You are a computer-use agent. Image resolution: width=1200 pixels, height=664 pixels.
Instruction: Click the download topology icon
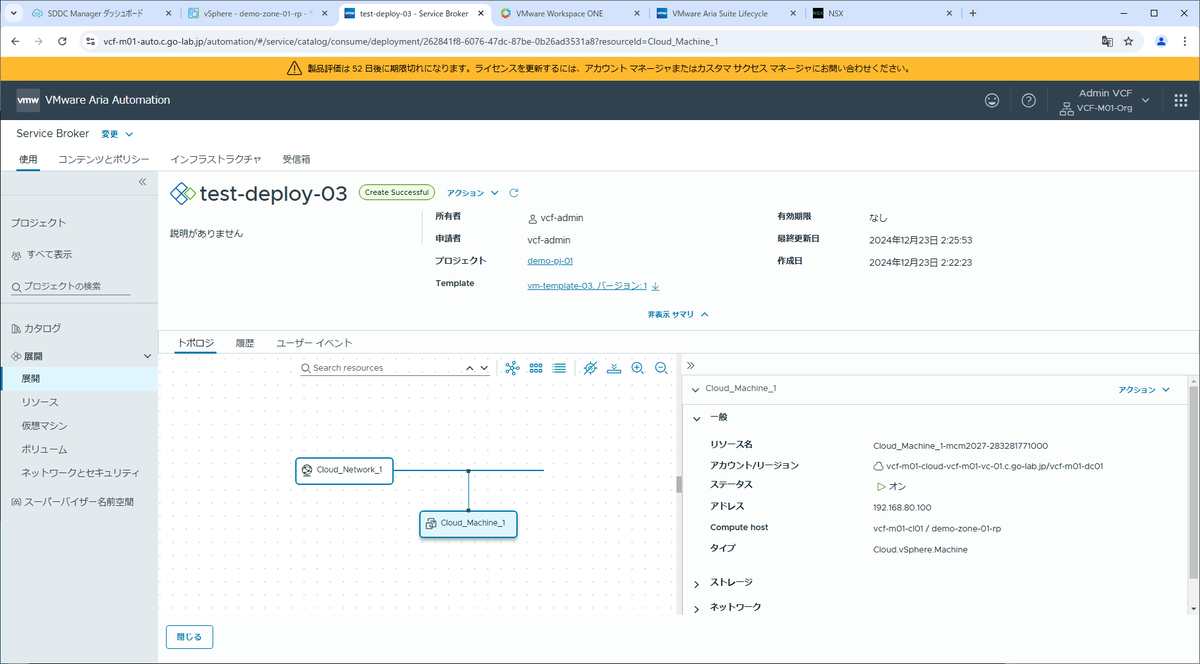point(614,368)
